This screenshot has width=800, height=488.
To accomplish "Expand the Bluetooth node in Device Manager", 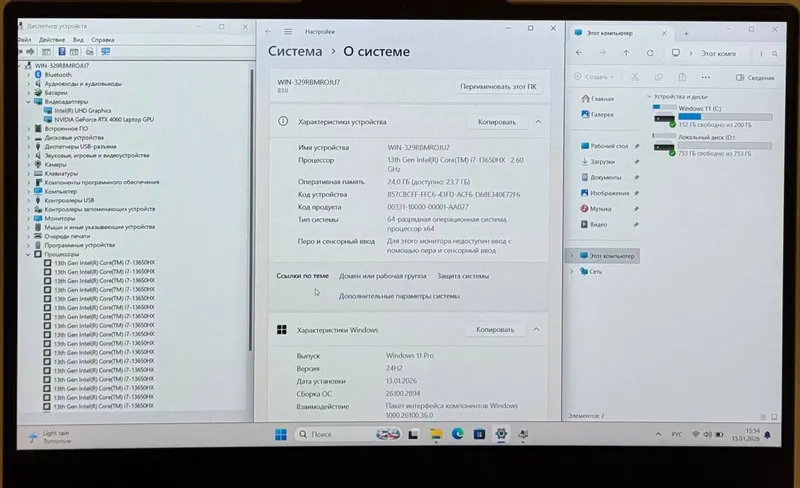I will click(x=29, y=75).
